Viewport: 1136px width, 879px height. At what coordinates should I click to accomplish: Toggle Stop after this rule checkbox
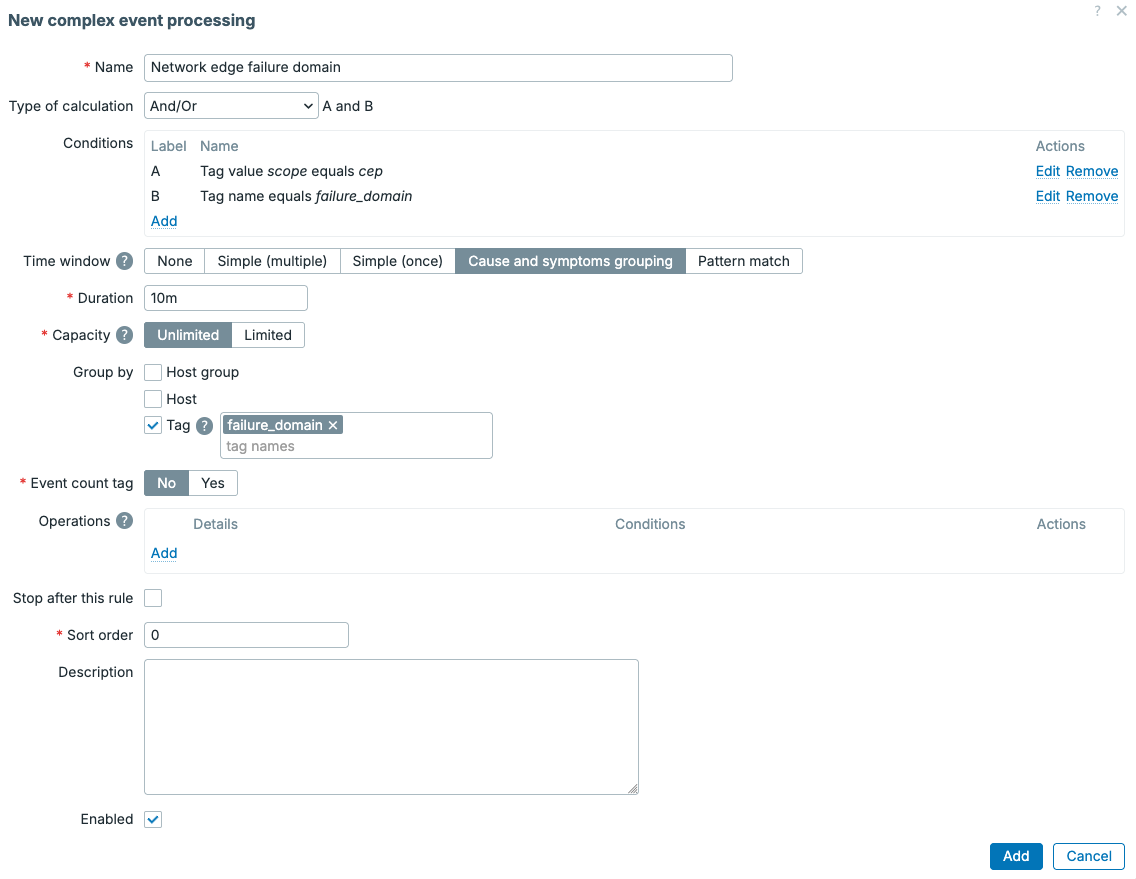153,598
